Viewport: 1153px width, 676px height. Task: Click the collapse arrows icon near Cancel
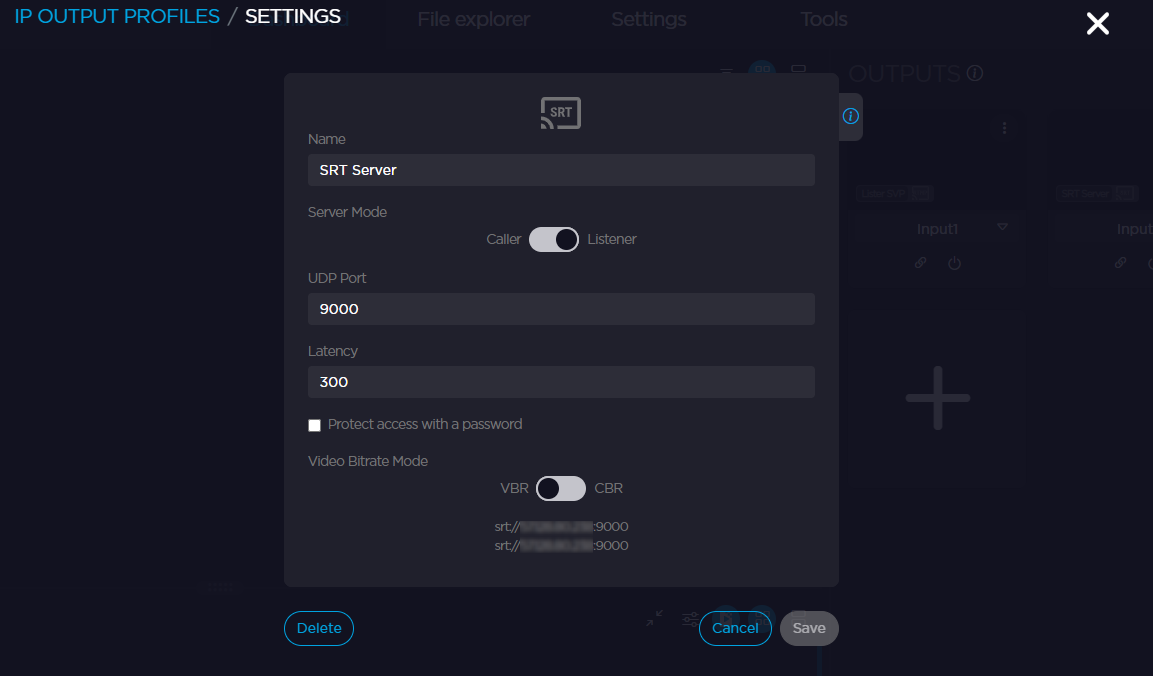click(654, 618)
